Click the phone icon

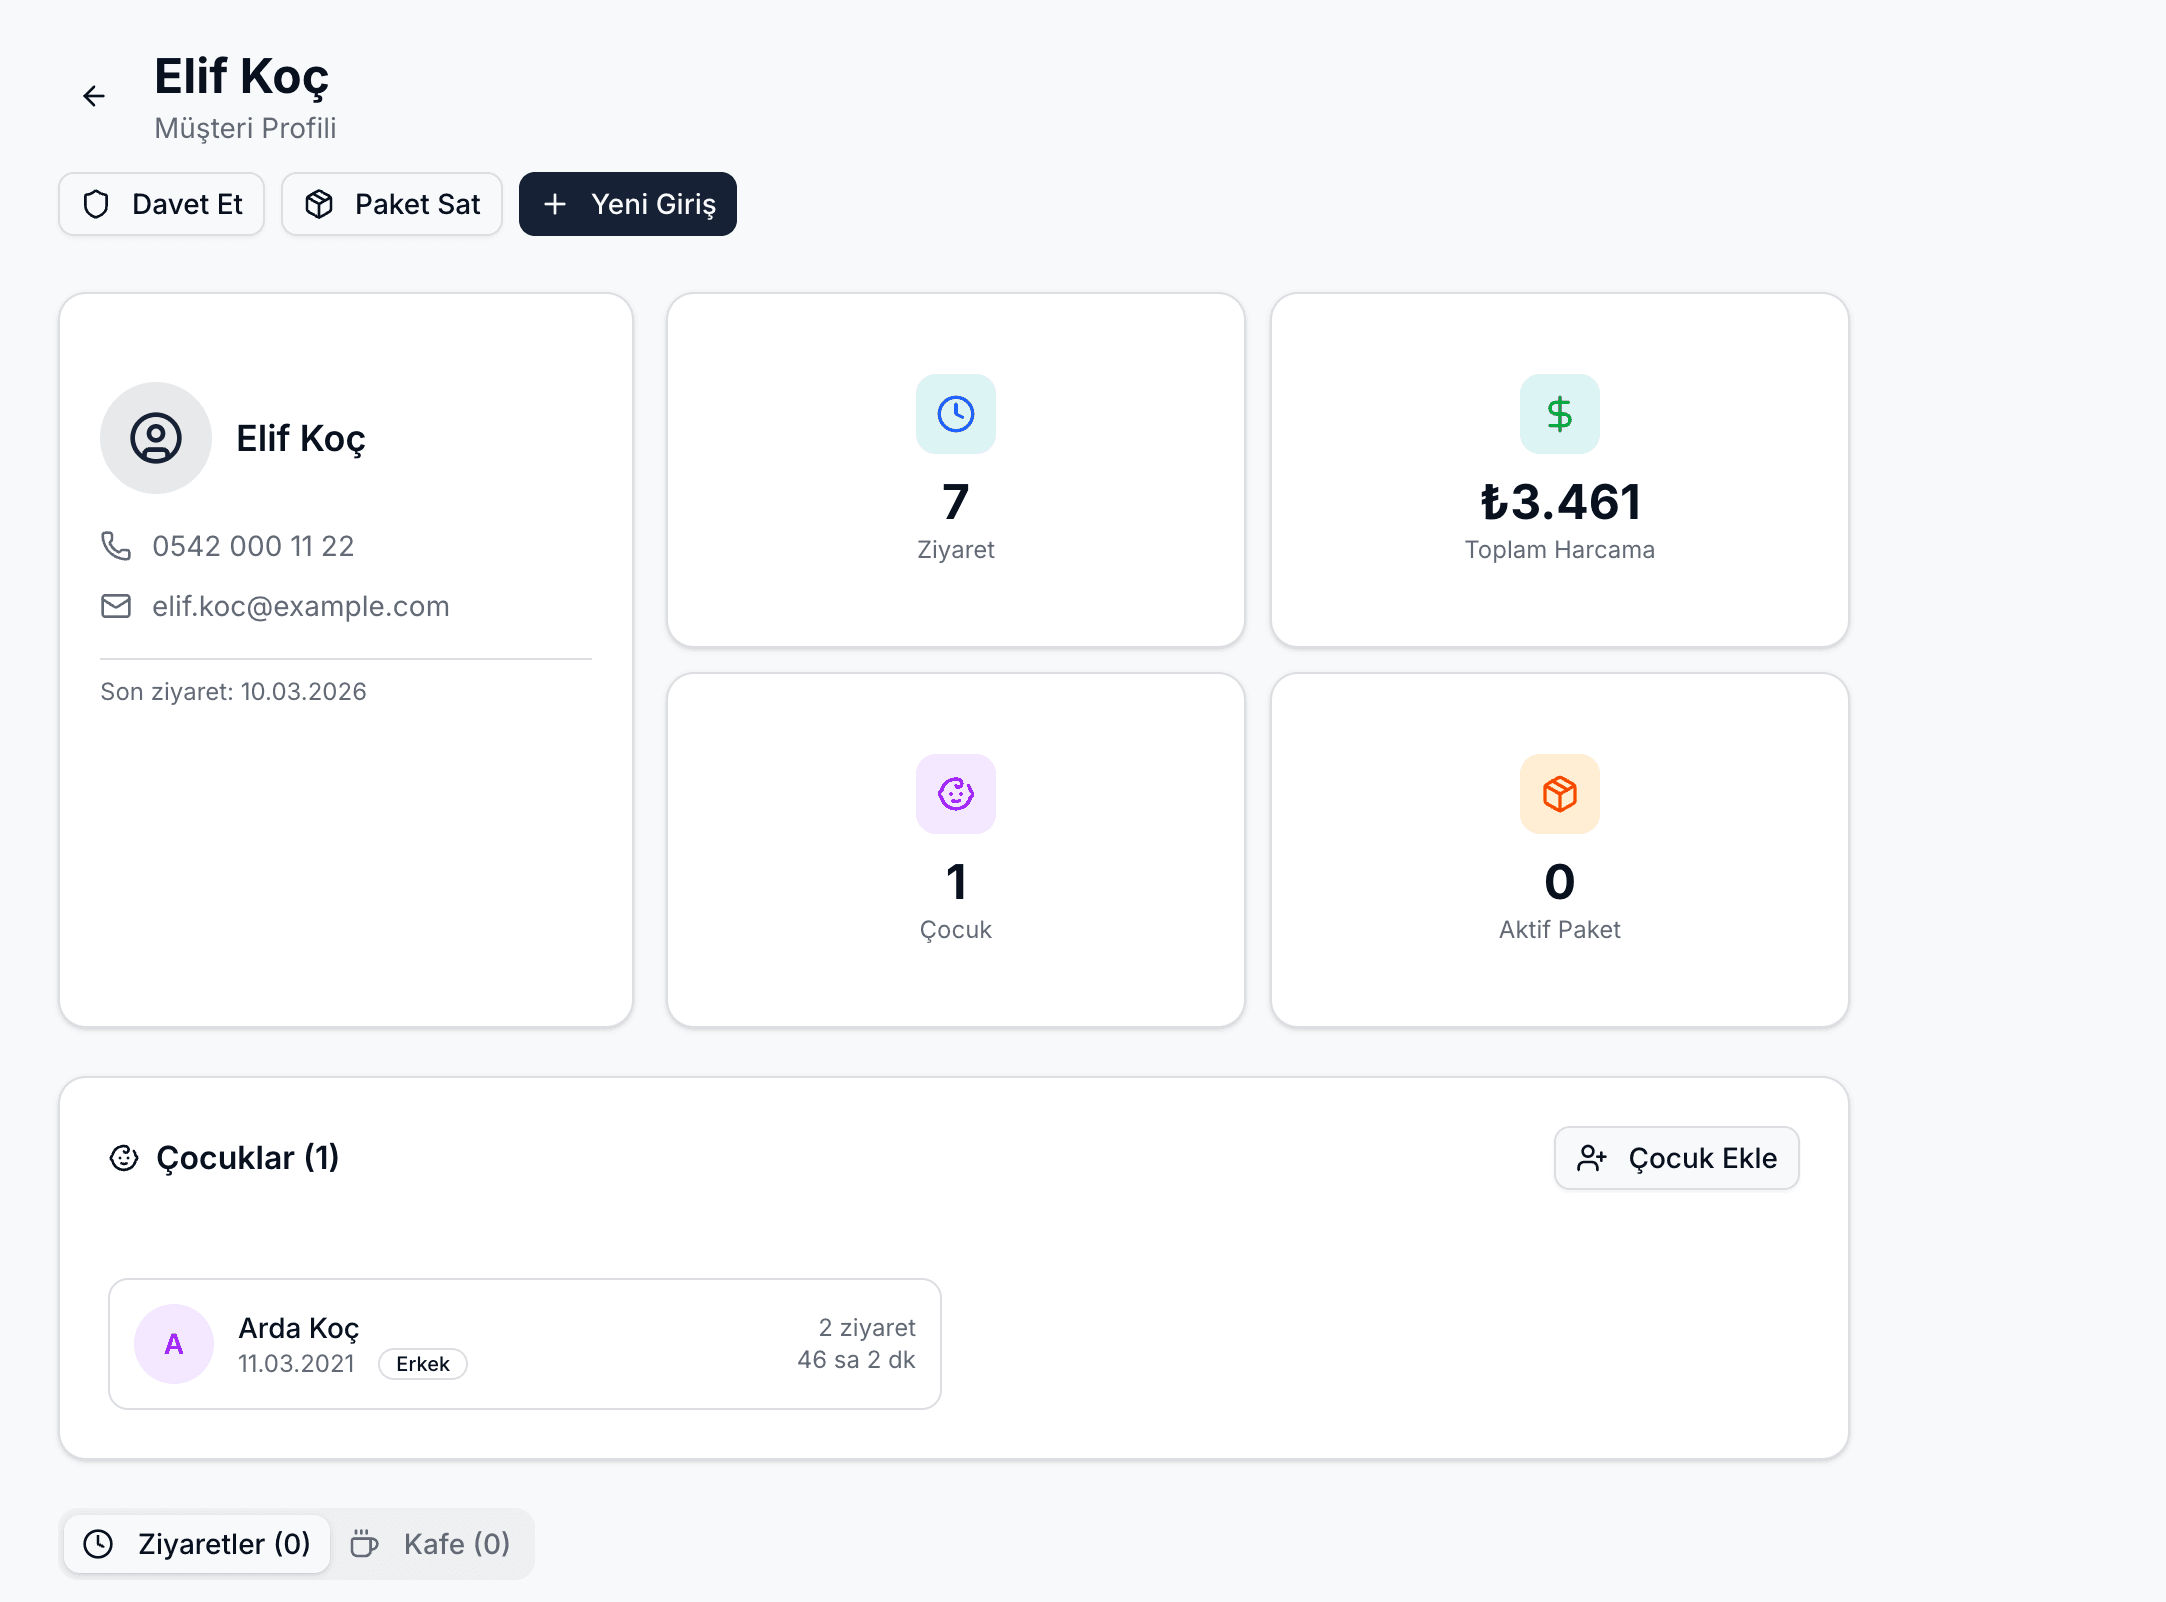point(116,546)
